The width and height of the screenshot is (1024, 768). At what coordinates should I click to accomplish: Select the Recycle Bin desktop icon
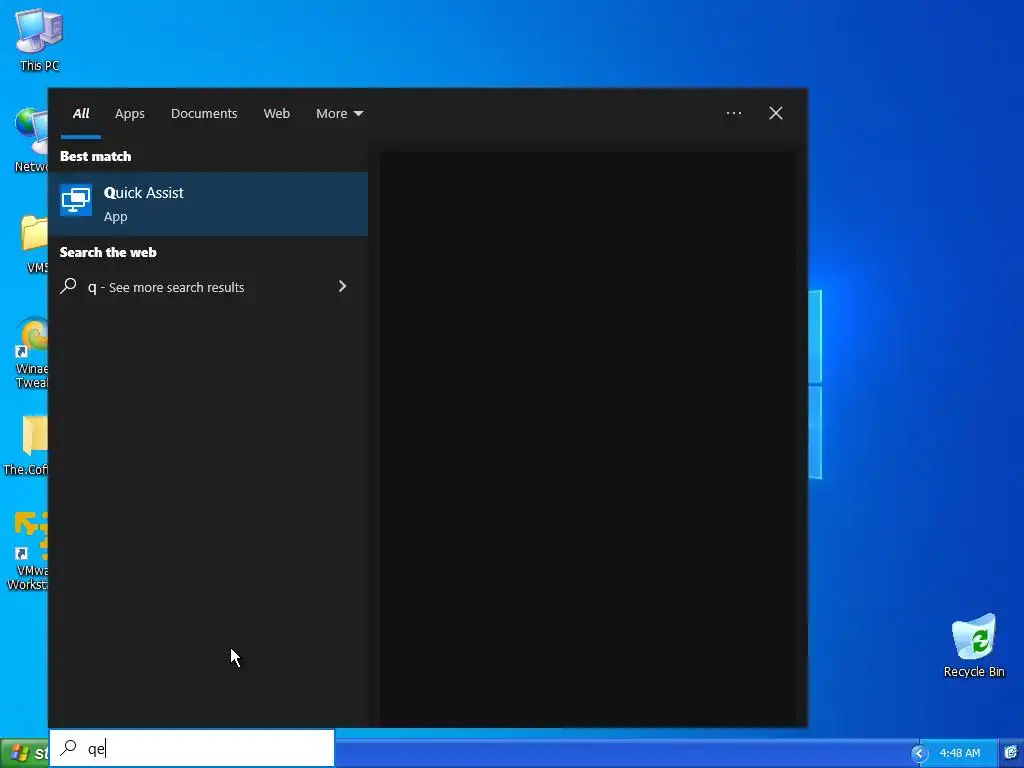[x=974, y=645]
